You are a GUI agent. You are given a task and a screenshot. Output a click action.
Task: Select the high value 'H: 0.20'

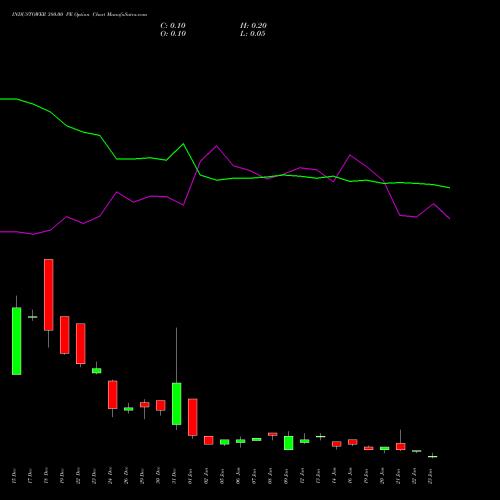pyautogui.click(x=253, y=26)
